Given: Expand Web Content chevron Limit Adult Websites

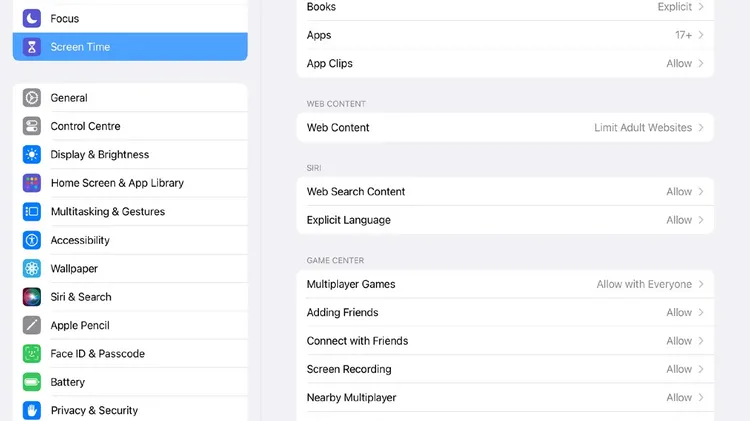Looking at the screenshot, I should pyautogui.click(x=701, y=128).
